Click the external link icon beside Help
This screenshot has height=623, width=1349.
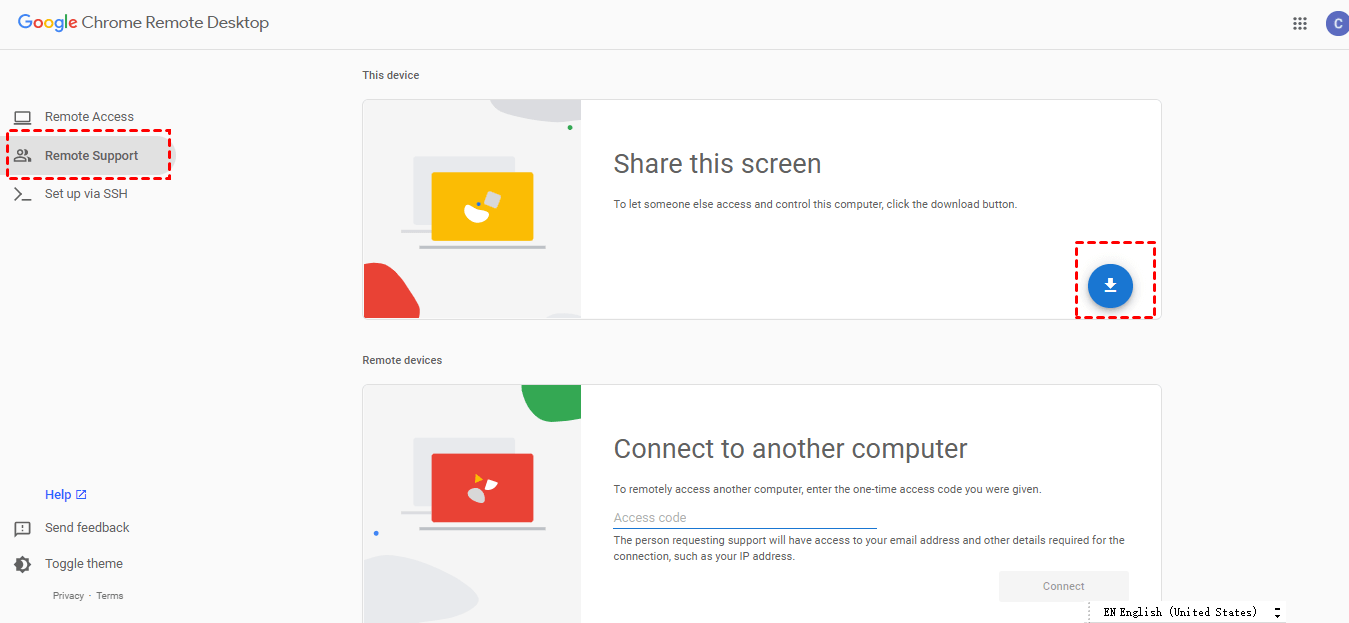(82, 495)
